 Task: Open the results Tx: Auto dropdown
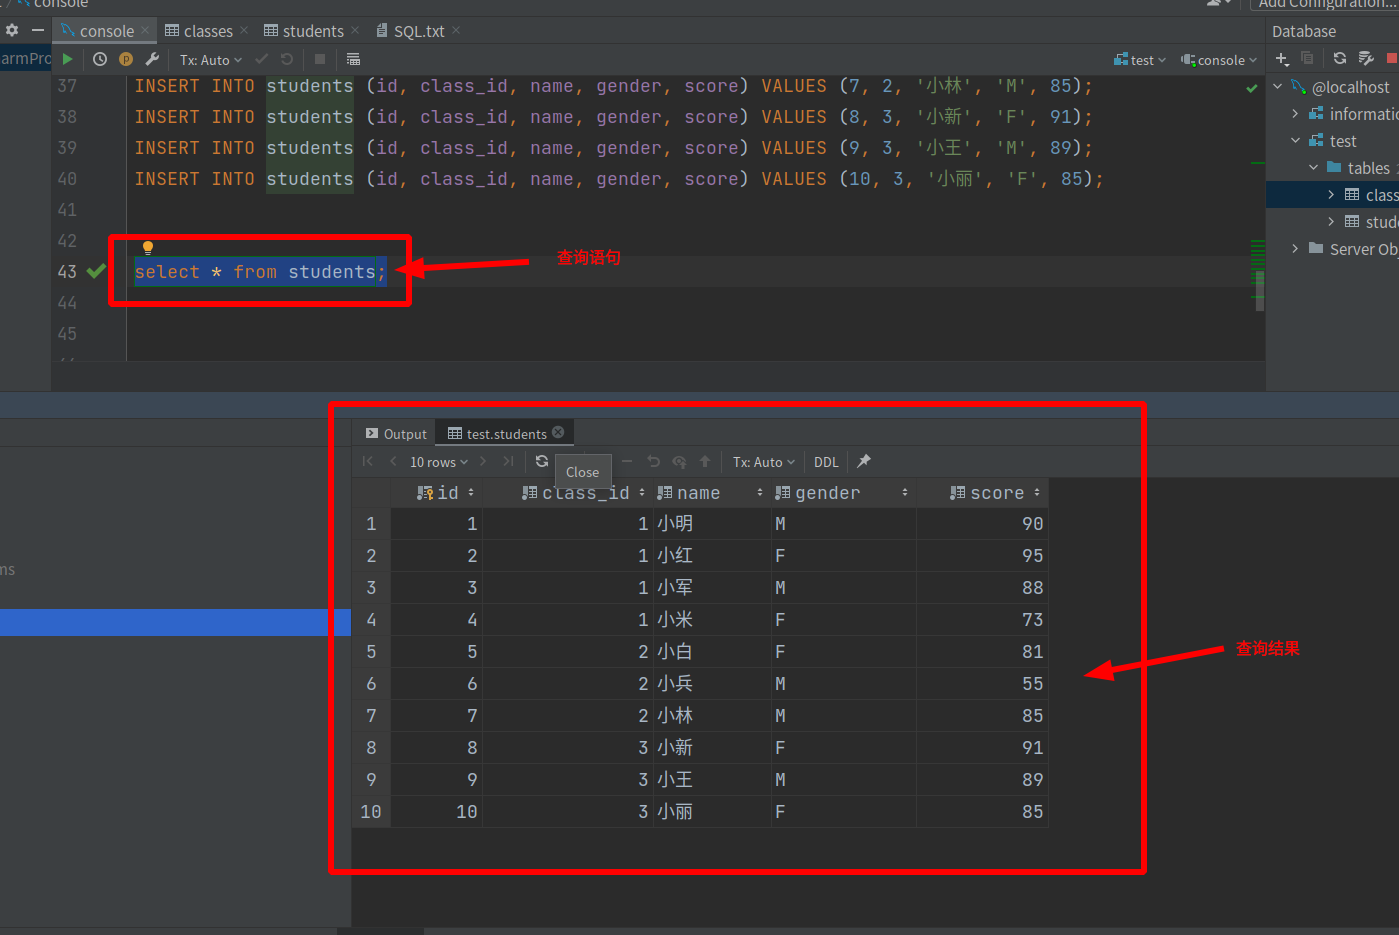764,462
